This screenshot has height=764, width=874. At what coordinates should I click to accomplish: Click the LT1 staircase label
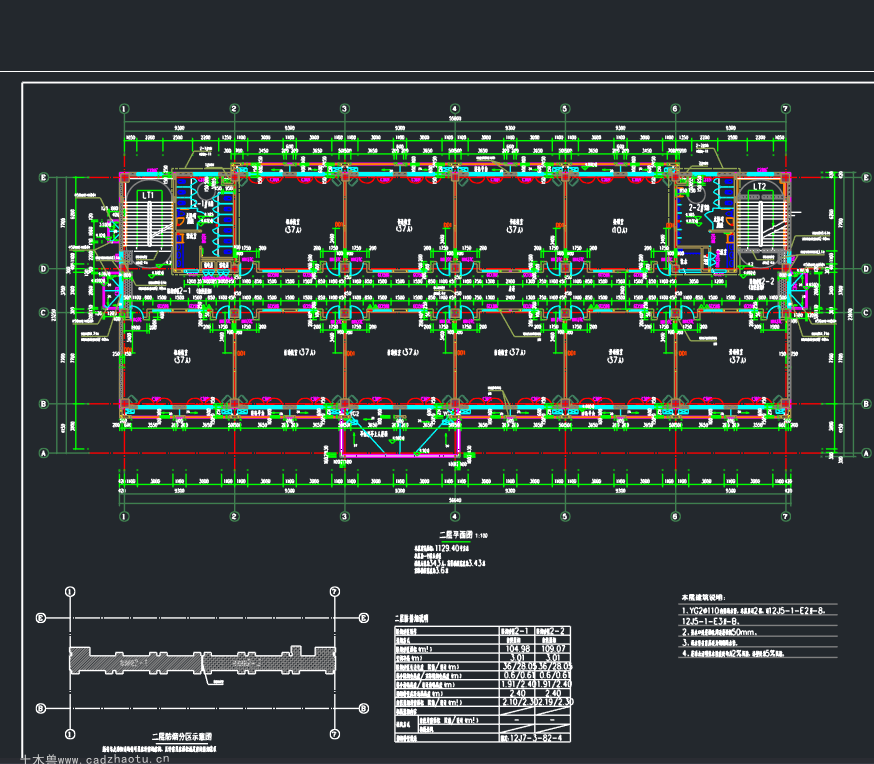[x=148, y=196]
